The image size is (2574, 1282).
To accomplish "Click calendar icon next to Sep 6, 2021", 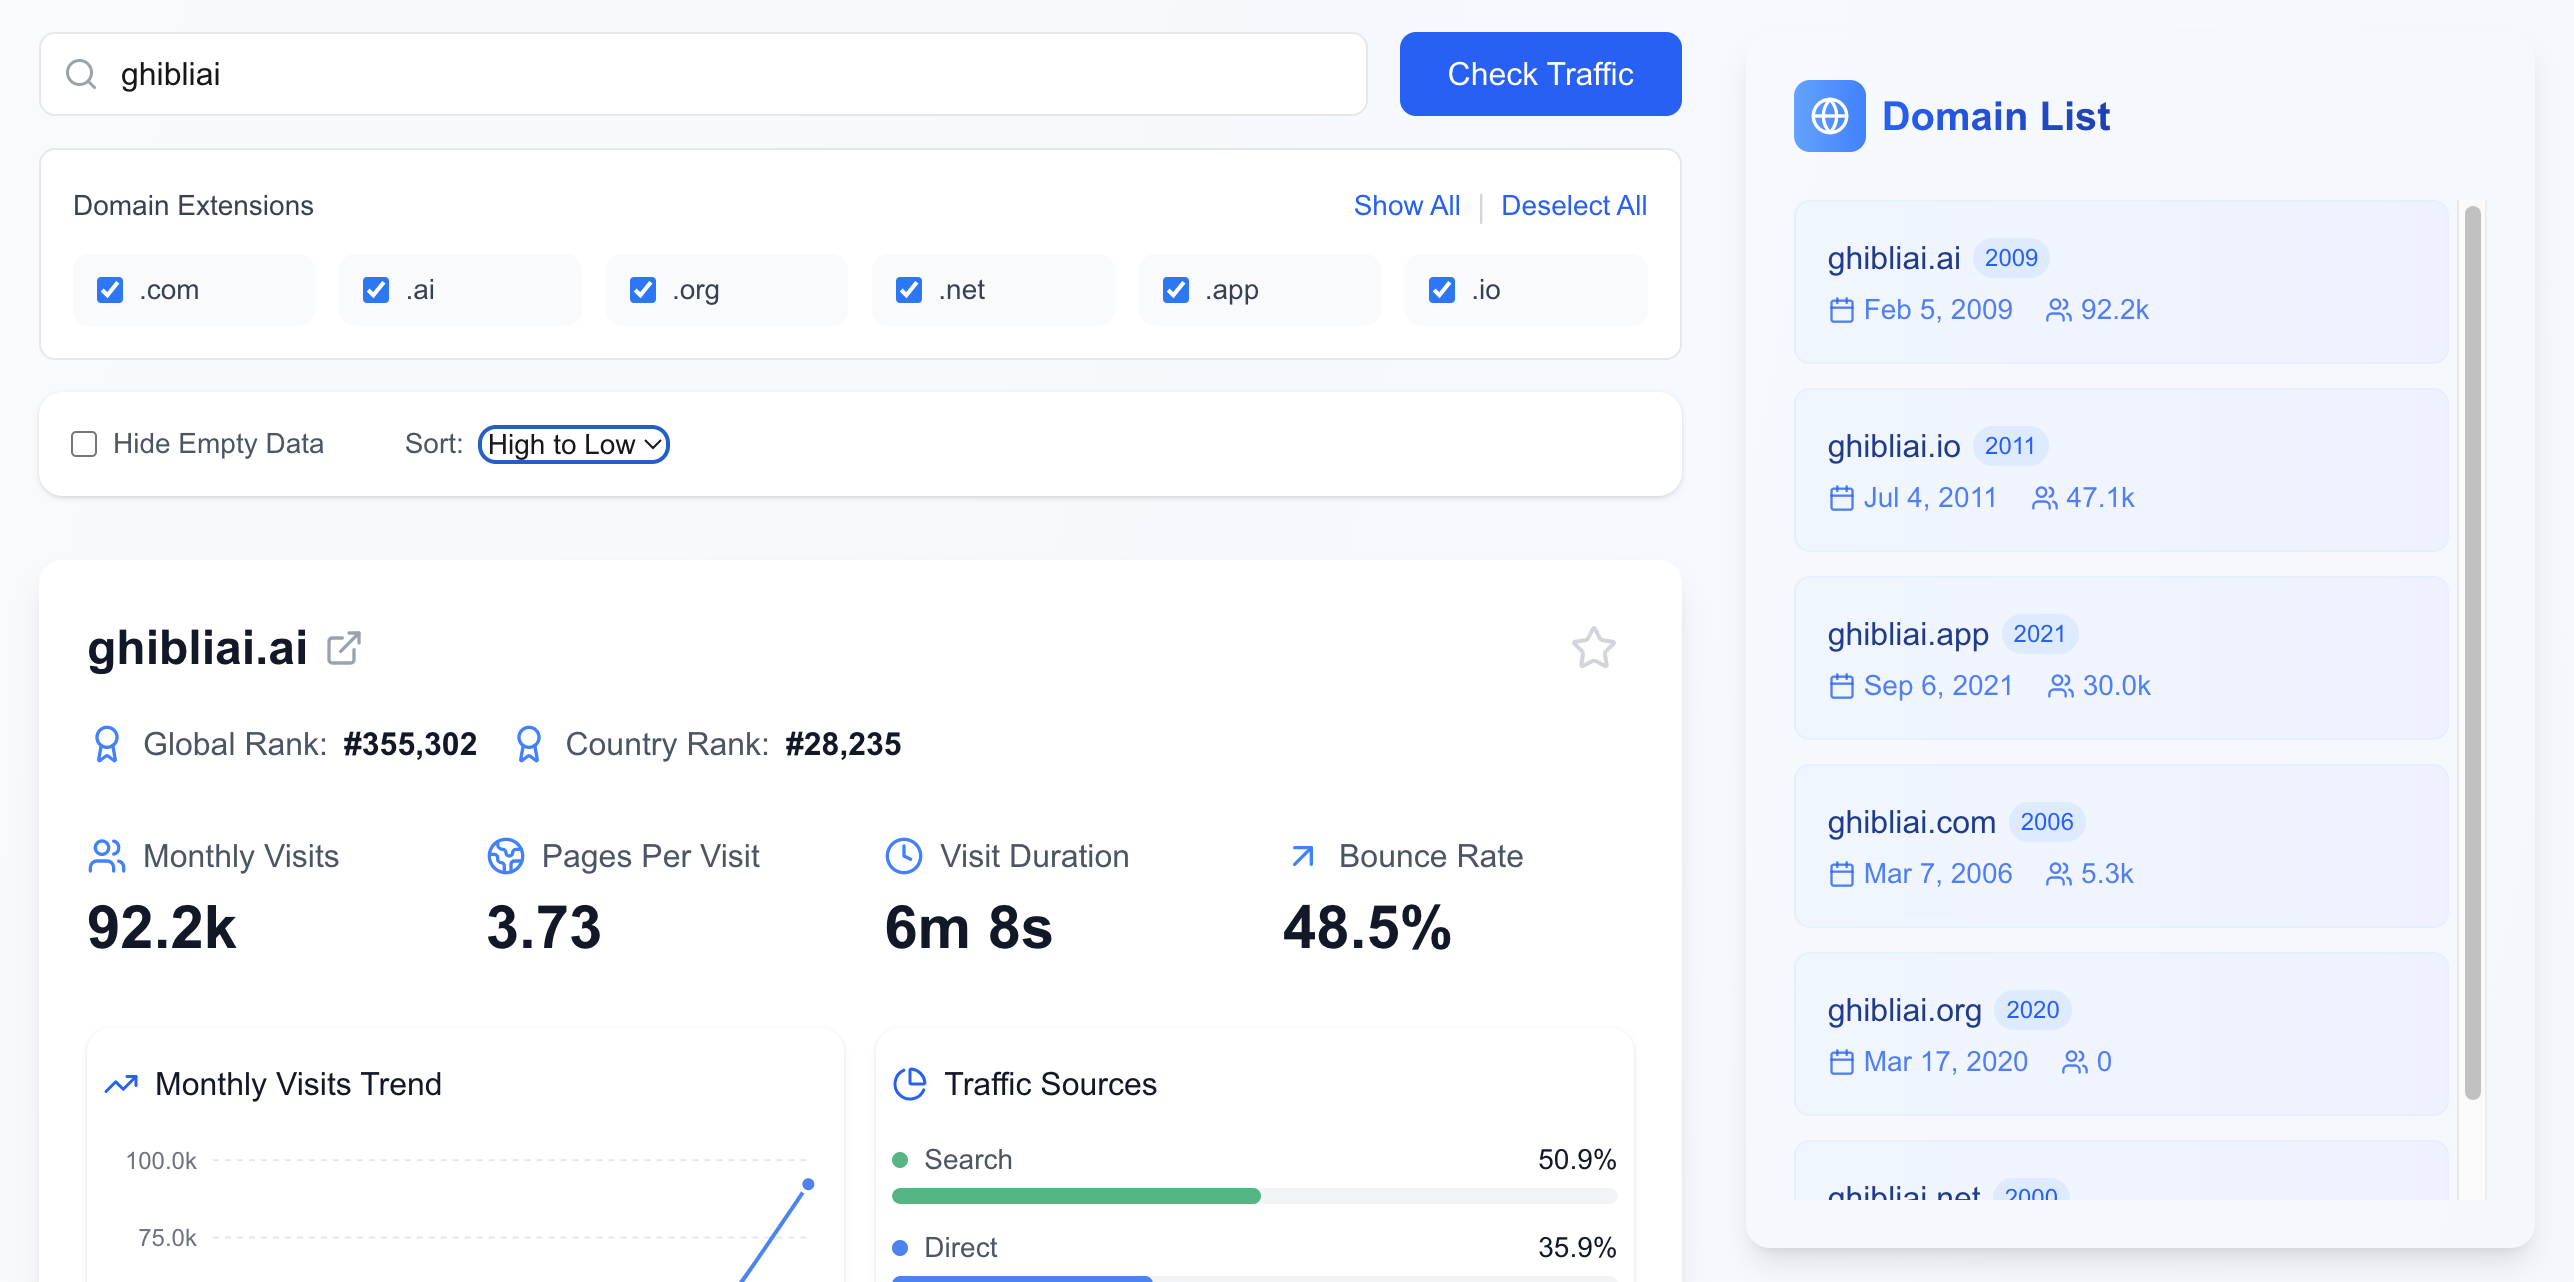I will point(1842,686).
